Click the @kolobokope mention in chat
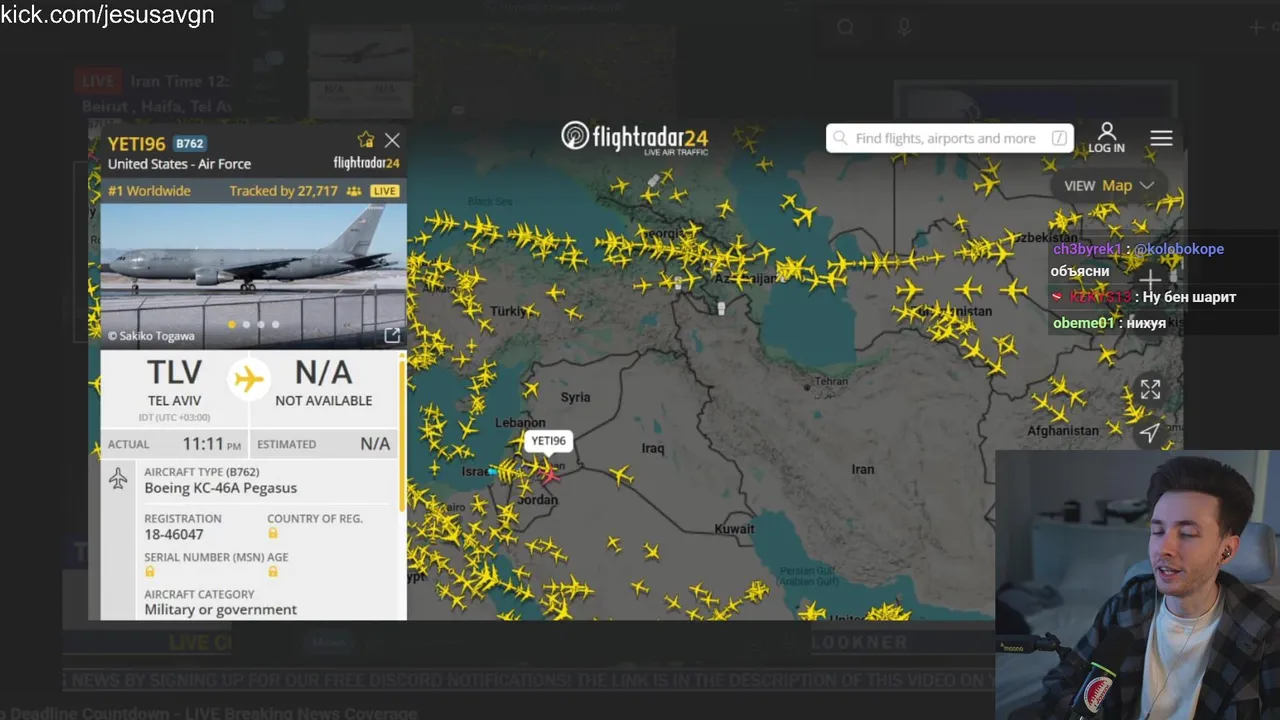Image resolution: width=1280 pixels, height=720 pixels. tap(1178, 249)
